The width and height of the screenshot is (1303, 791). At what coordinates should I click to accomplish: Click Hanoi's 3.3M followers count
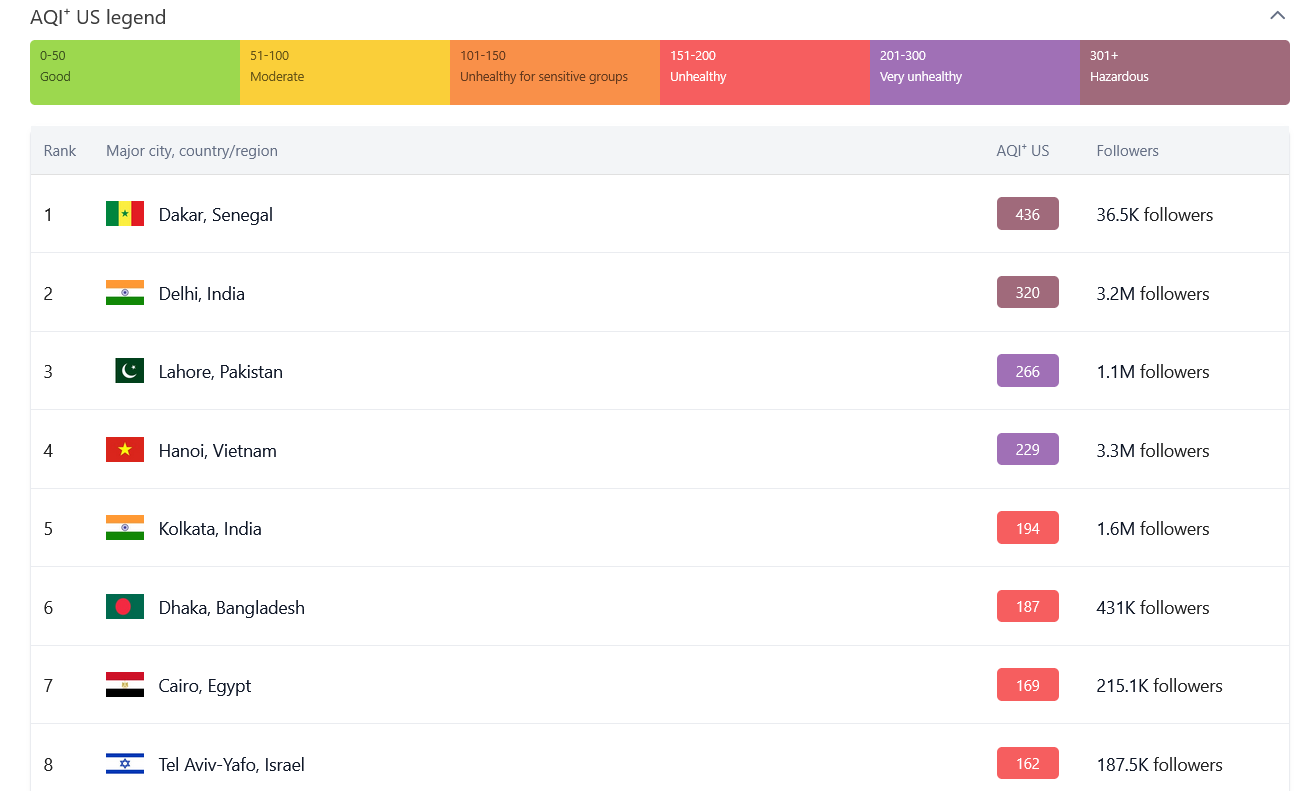point(1153,451)
